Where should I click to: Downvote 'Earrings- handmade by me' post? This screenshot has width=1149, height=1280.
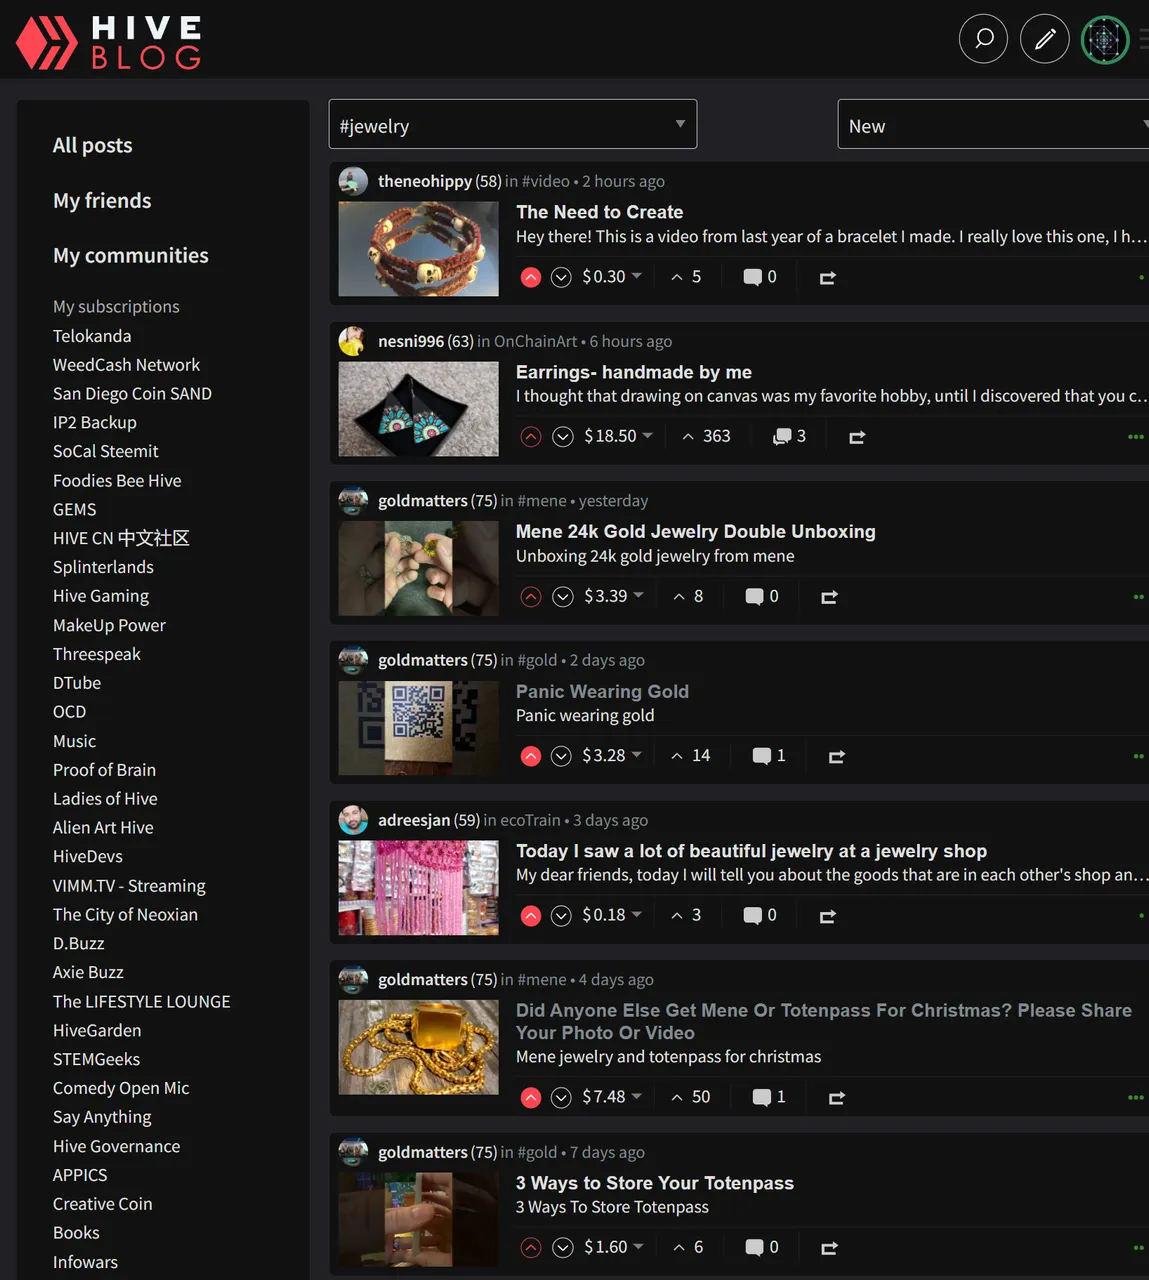point(563,437)
